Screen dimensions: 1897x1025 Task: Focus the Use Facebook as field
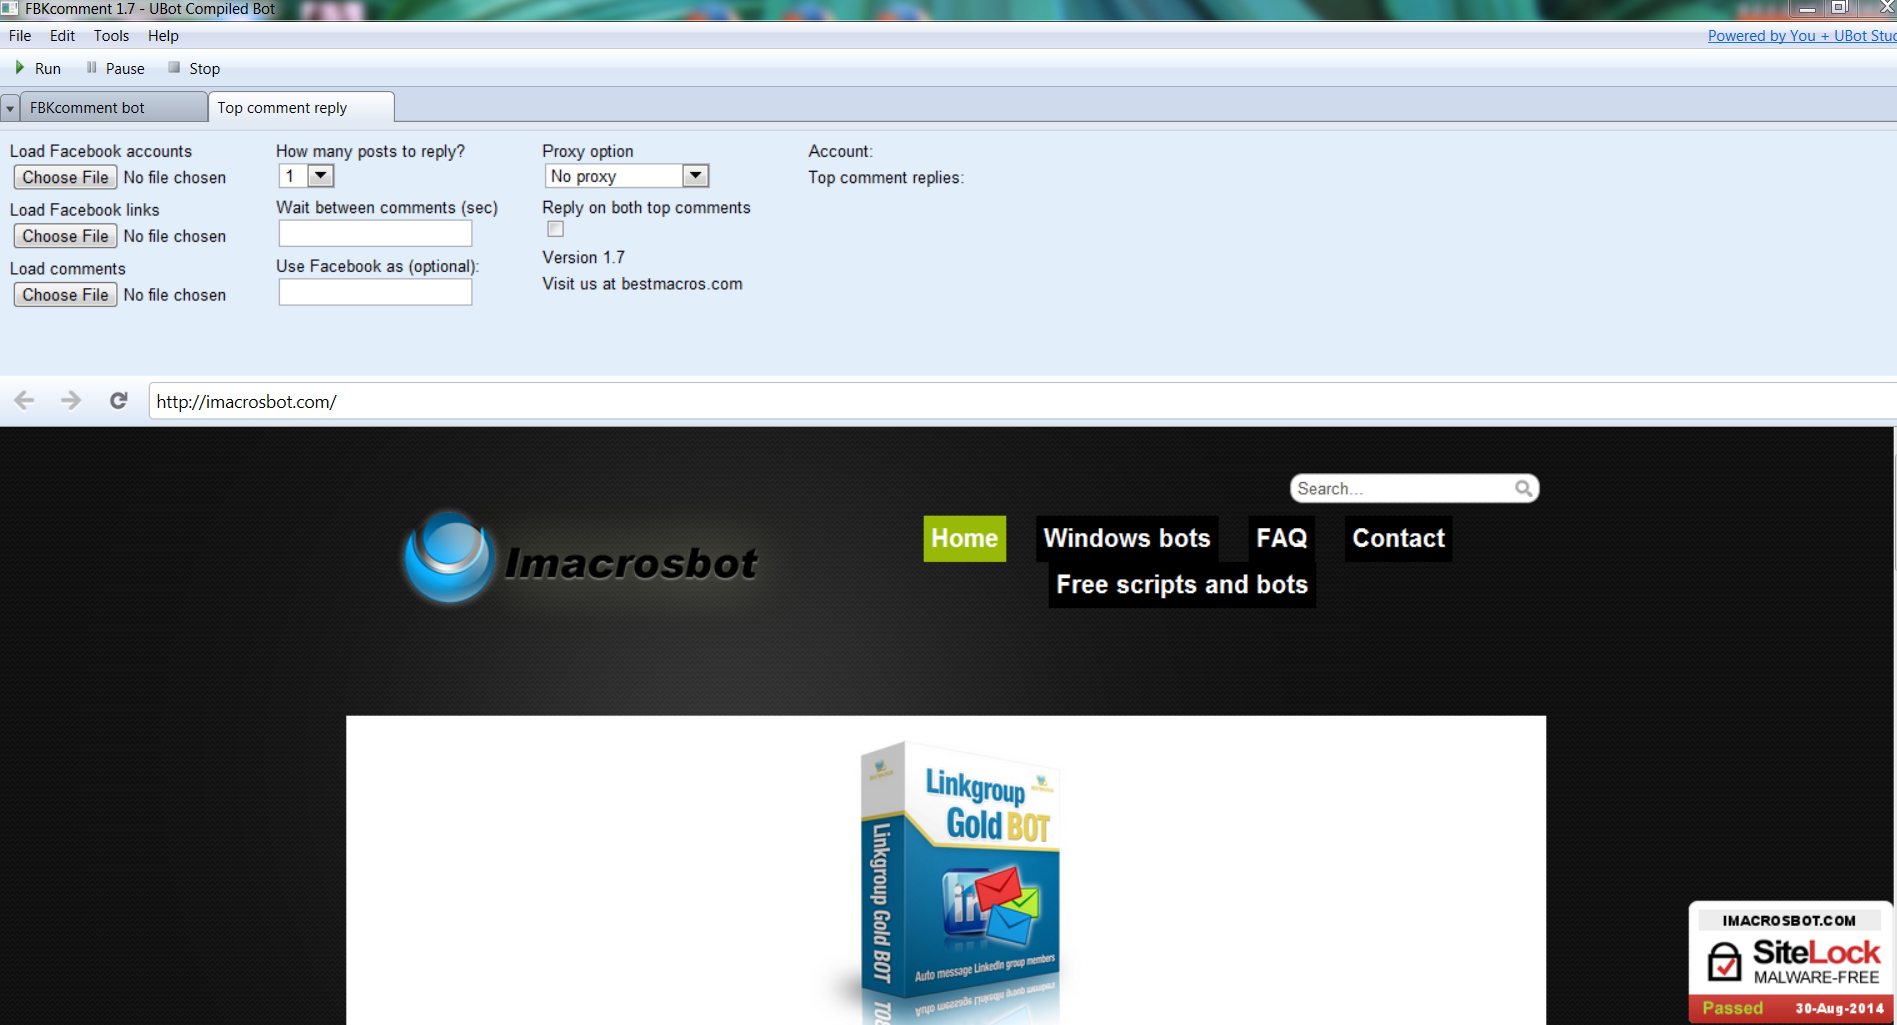point(375,292)
